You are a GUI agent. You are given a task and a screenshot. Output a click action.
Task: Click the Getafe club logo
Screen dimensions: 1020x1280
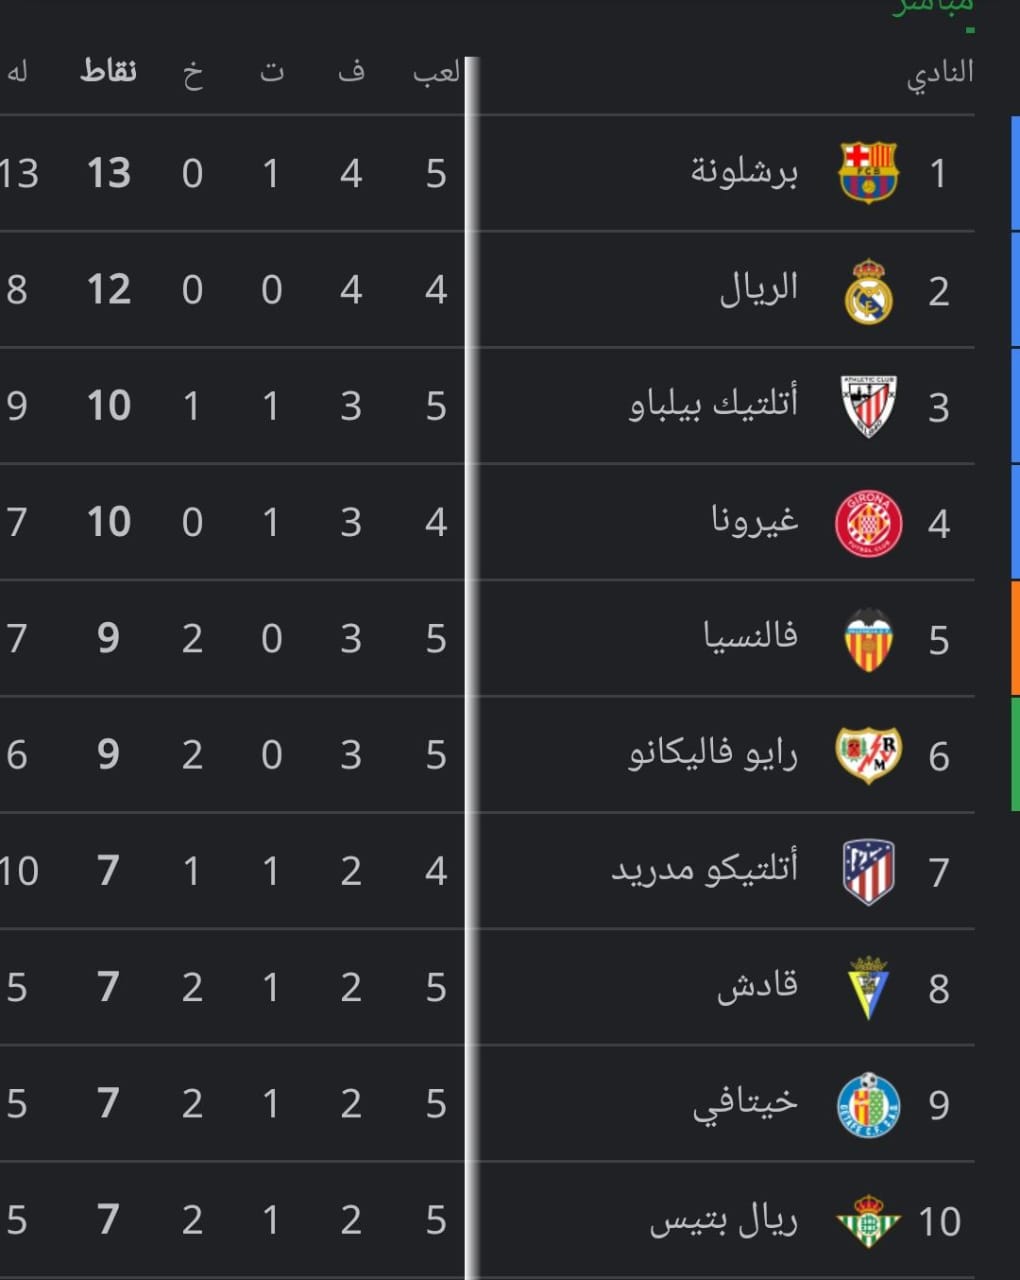point(868,1104)
